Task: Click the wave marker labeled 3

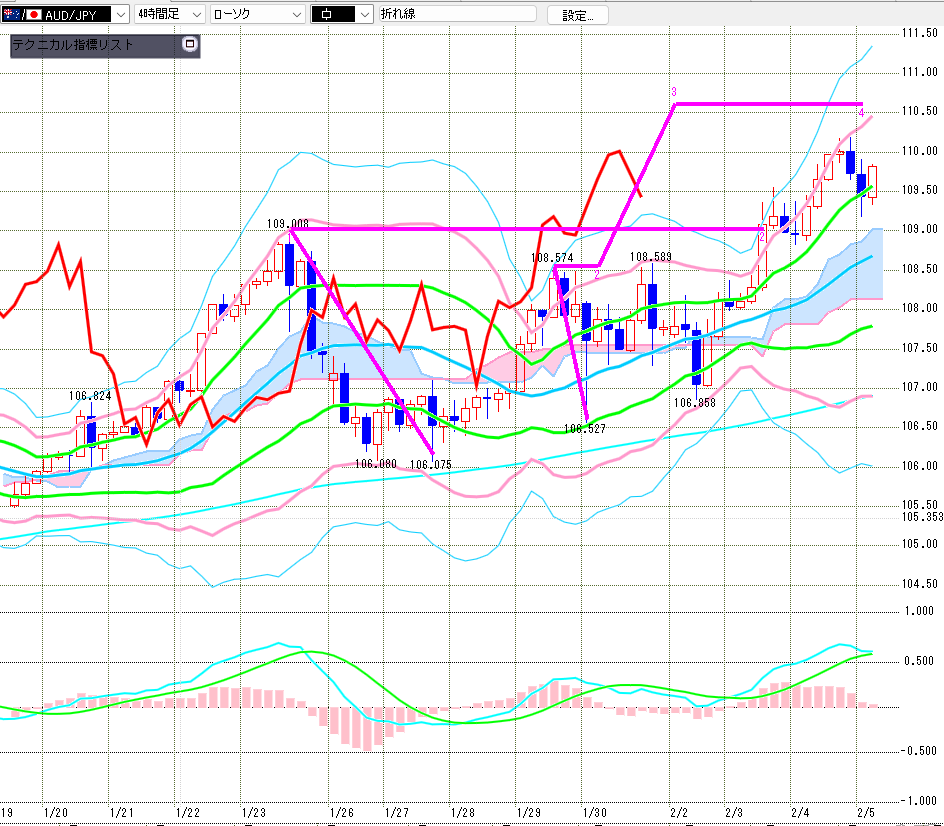Action: 674,92
